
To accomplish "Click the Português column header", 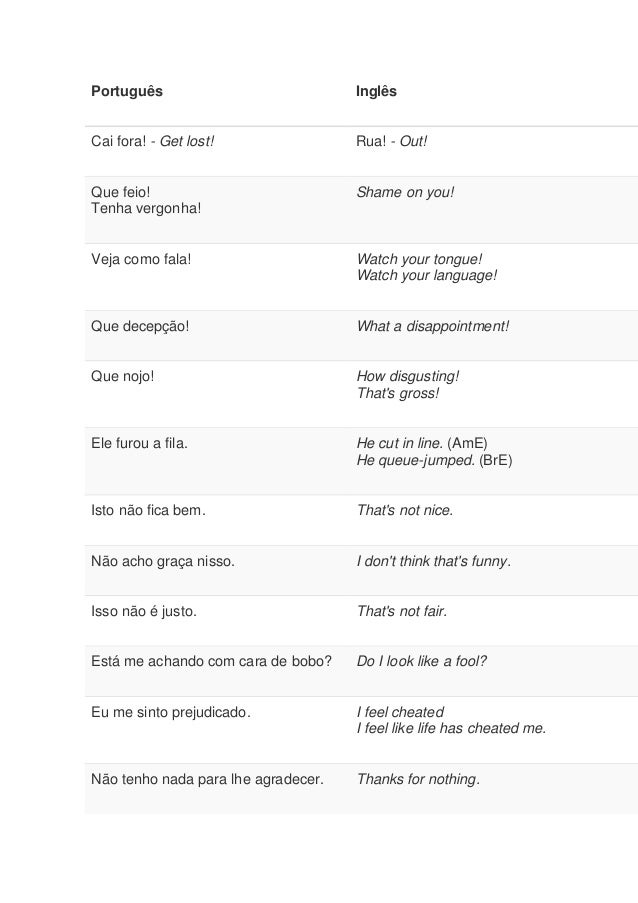I will [x=127, y=92].
